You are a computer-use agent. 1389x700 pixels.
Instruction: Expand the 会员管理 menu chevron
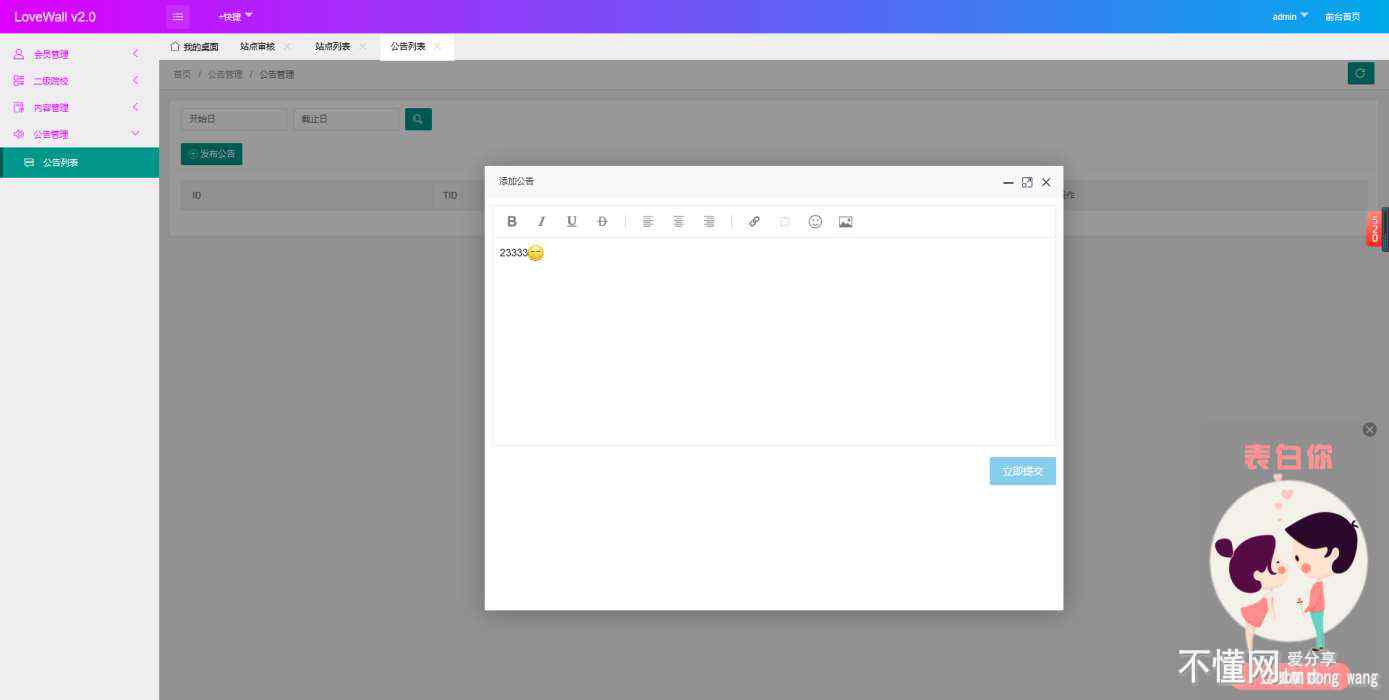pyautogui.click(x=135, y=54)
